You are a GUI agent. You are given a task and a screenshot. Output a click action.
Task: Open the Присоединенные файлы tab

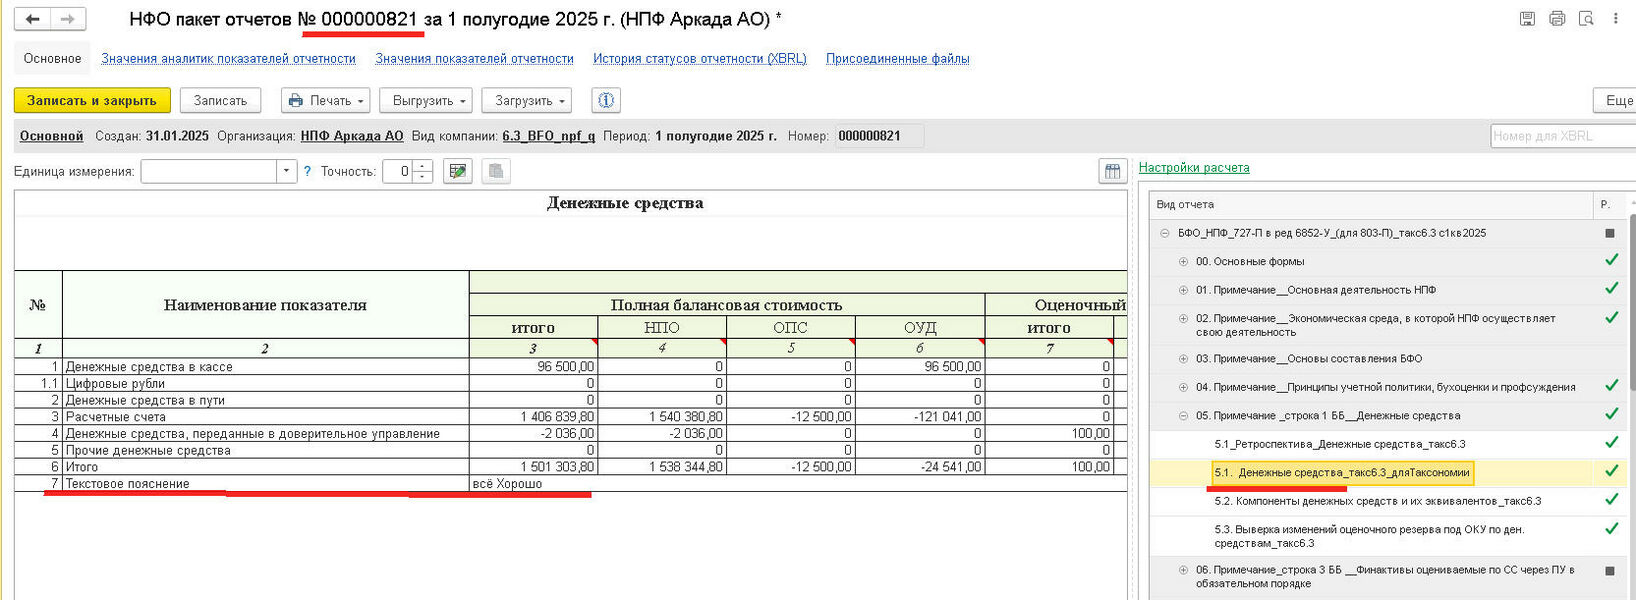click(897, 59)
